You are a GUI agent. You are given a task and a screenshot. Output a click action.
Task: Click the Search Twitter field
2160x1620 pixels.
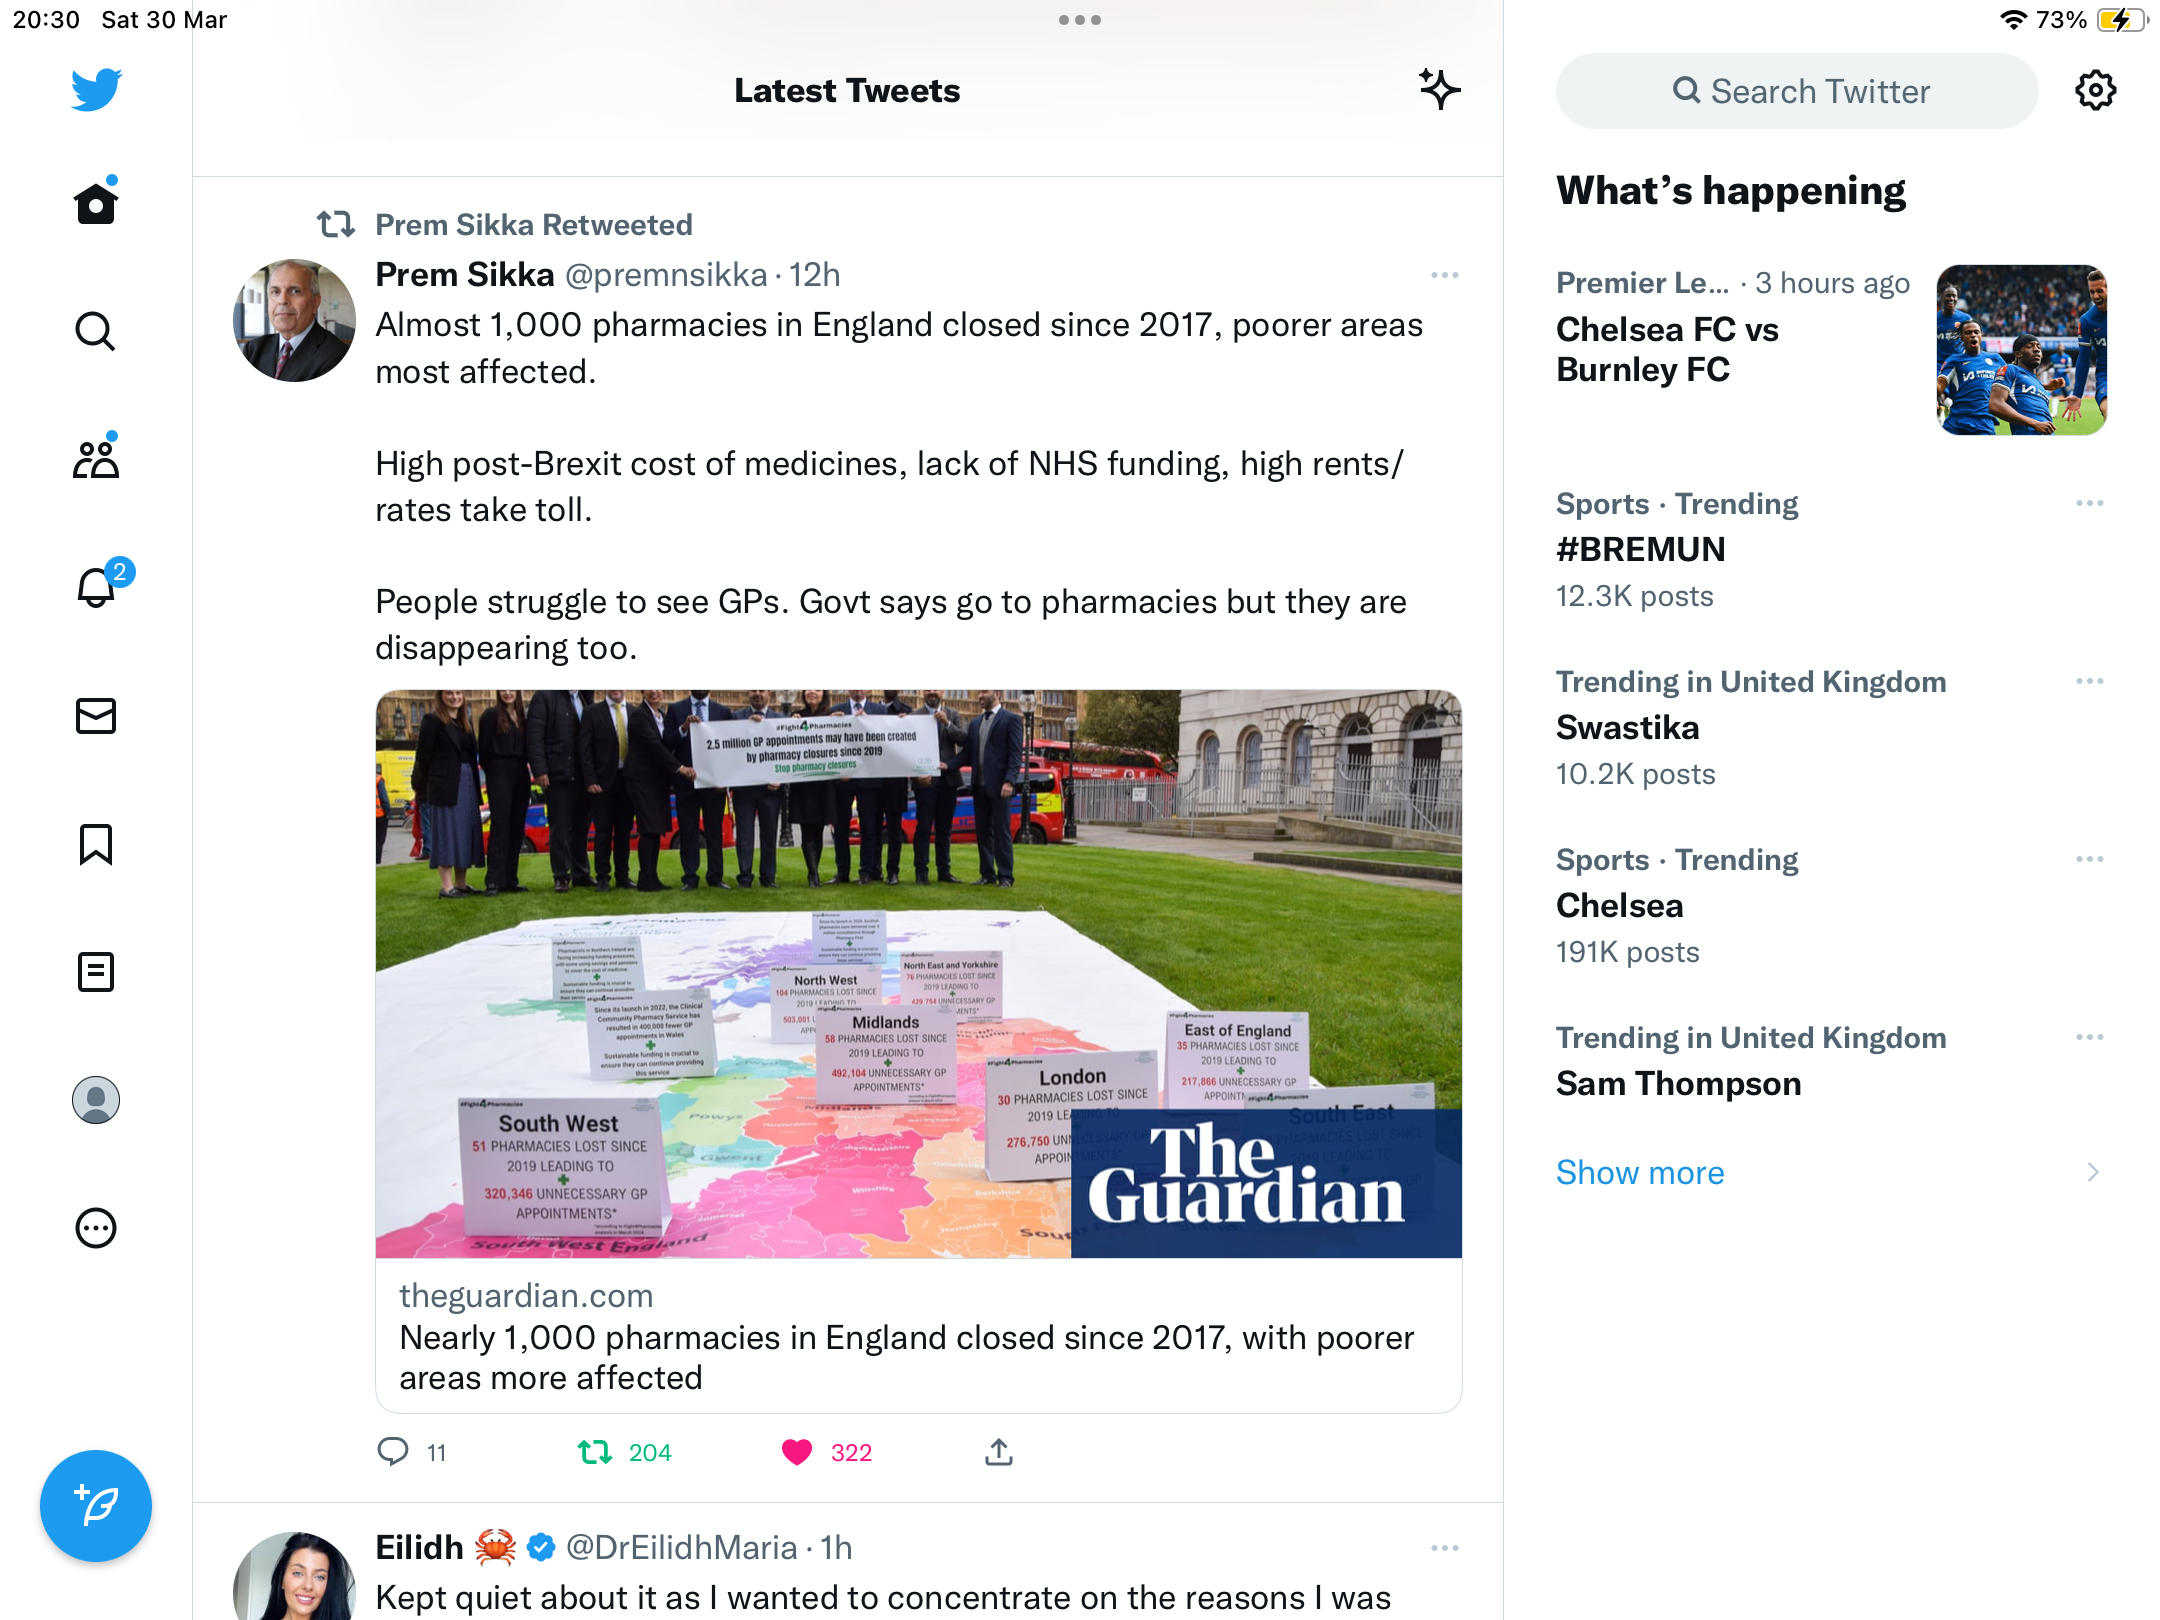(1796, 91)
